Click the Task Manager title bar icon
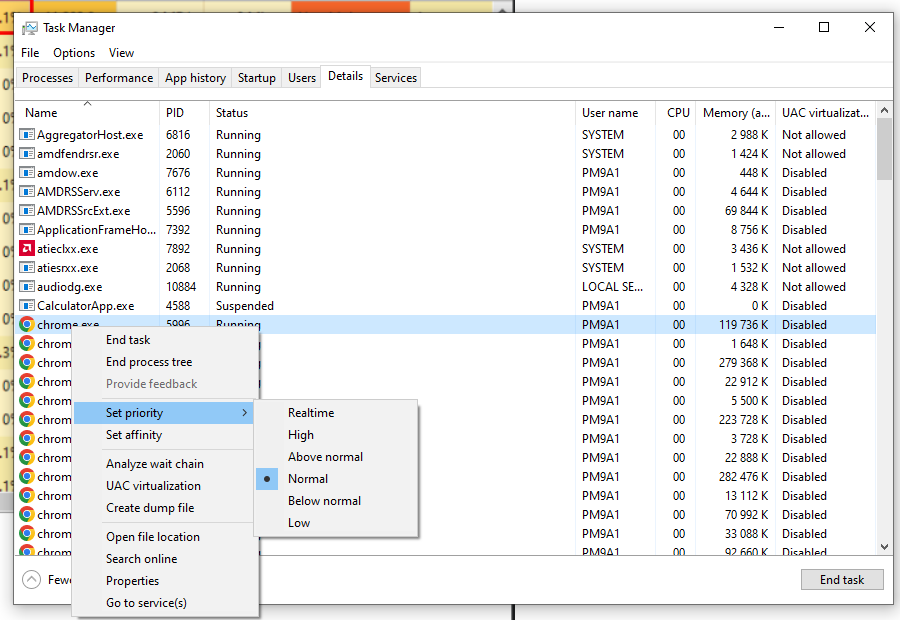 [30, 28]
